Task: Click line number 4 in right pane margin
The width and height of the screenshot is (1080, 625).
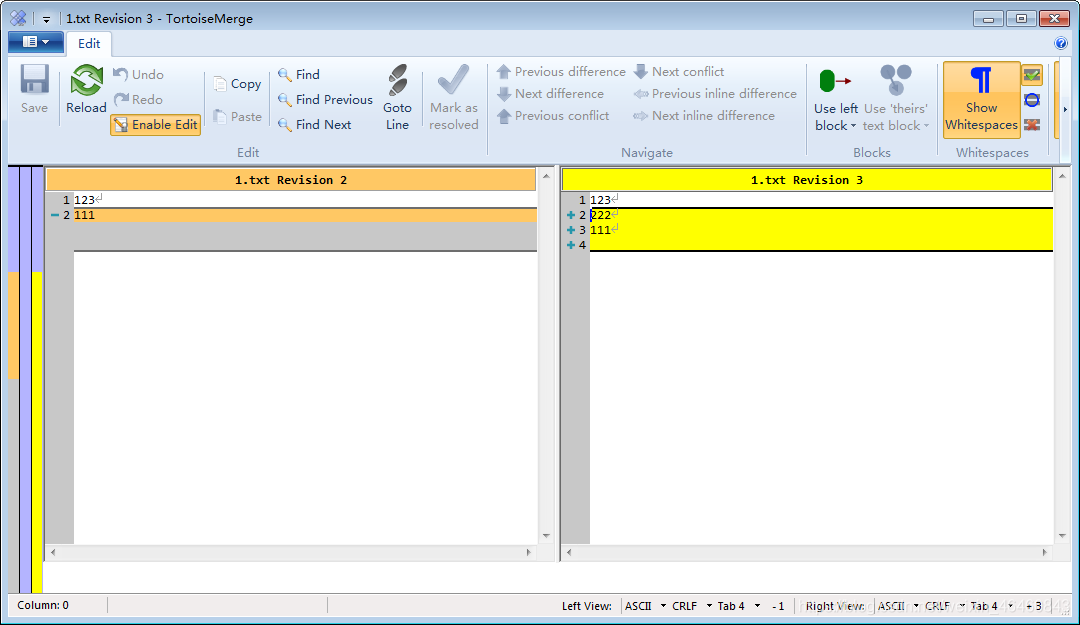Action: point(583,245)
